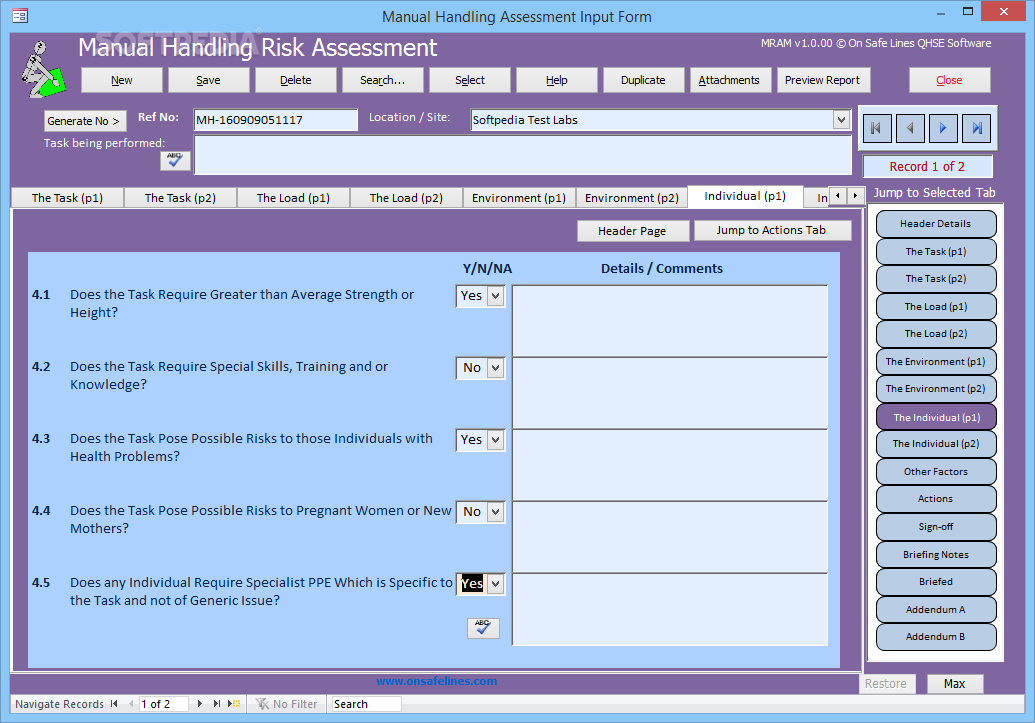Click the red Close button

click(x=949, y=80)
